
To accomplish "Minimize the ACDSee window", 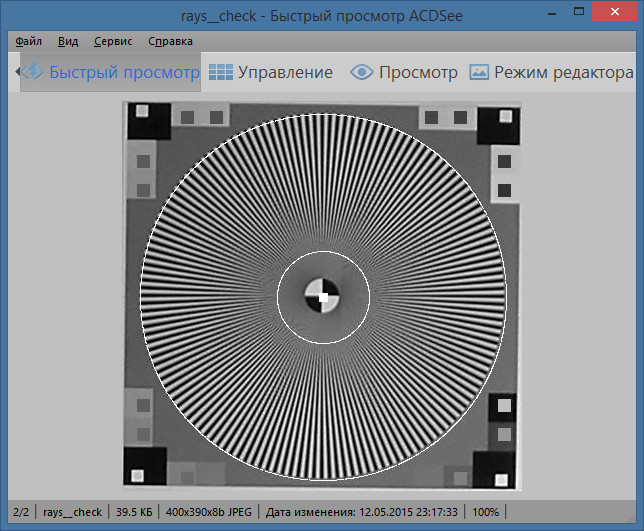I will (x=552, y=13).
